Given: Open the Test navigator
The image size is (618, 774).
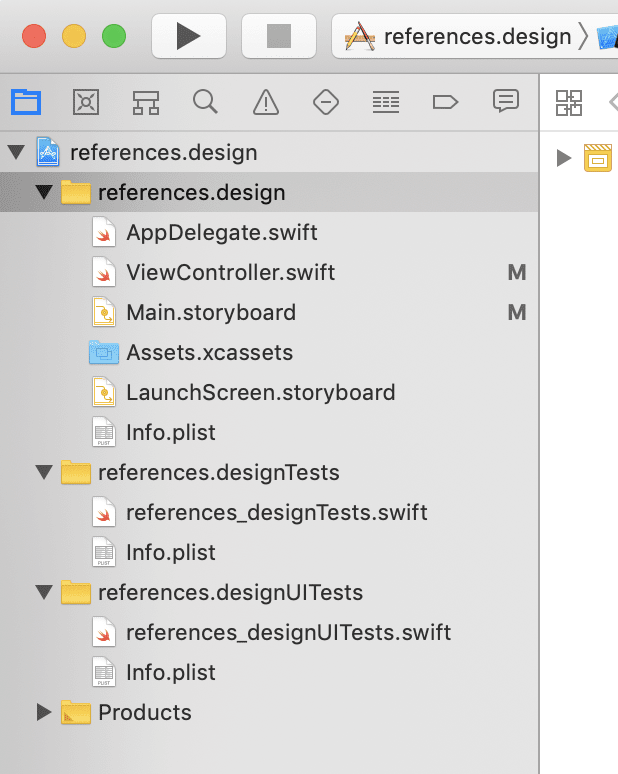Looking at the screenshot, I should [x=326, y=101].
